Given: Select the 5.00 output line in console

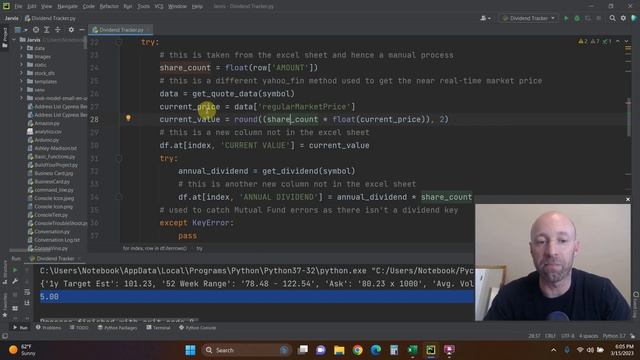Looking at the screenshot, I should pos(257,297).
